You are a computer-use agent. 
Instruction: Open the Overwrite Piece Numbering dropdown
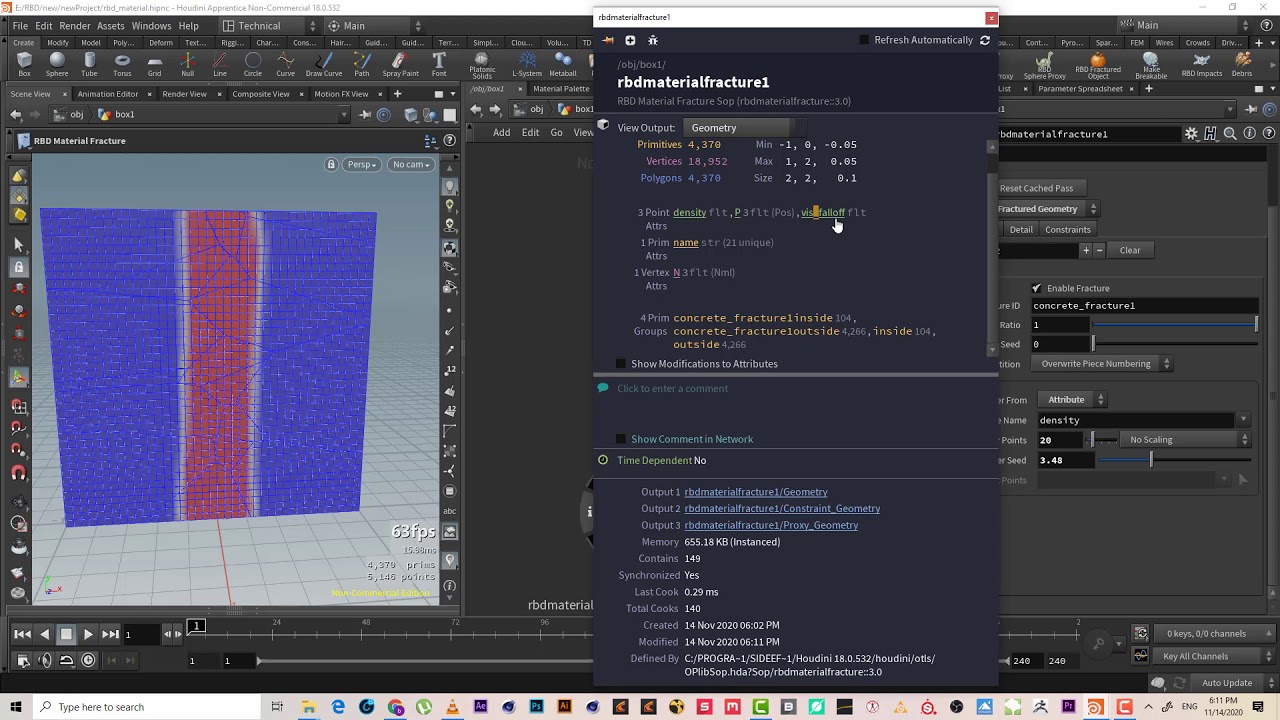1102,364
